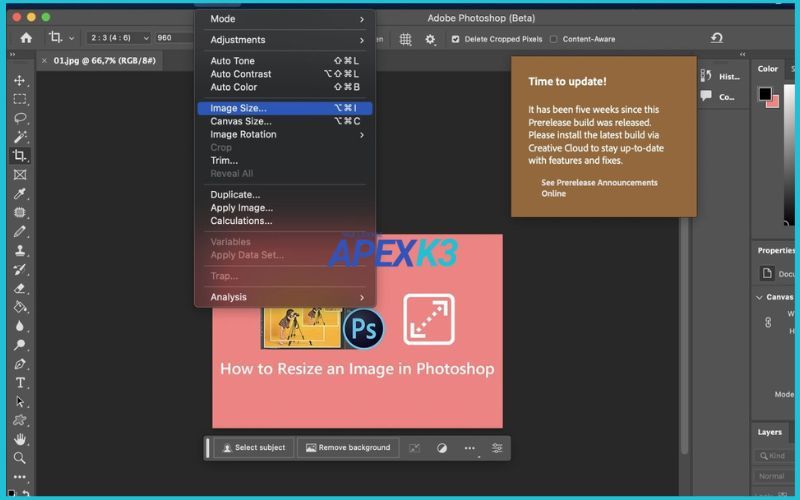Select the Hand tool
800x500 pixels.
[x=20, y=439]
